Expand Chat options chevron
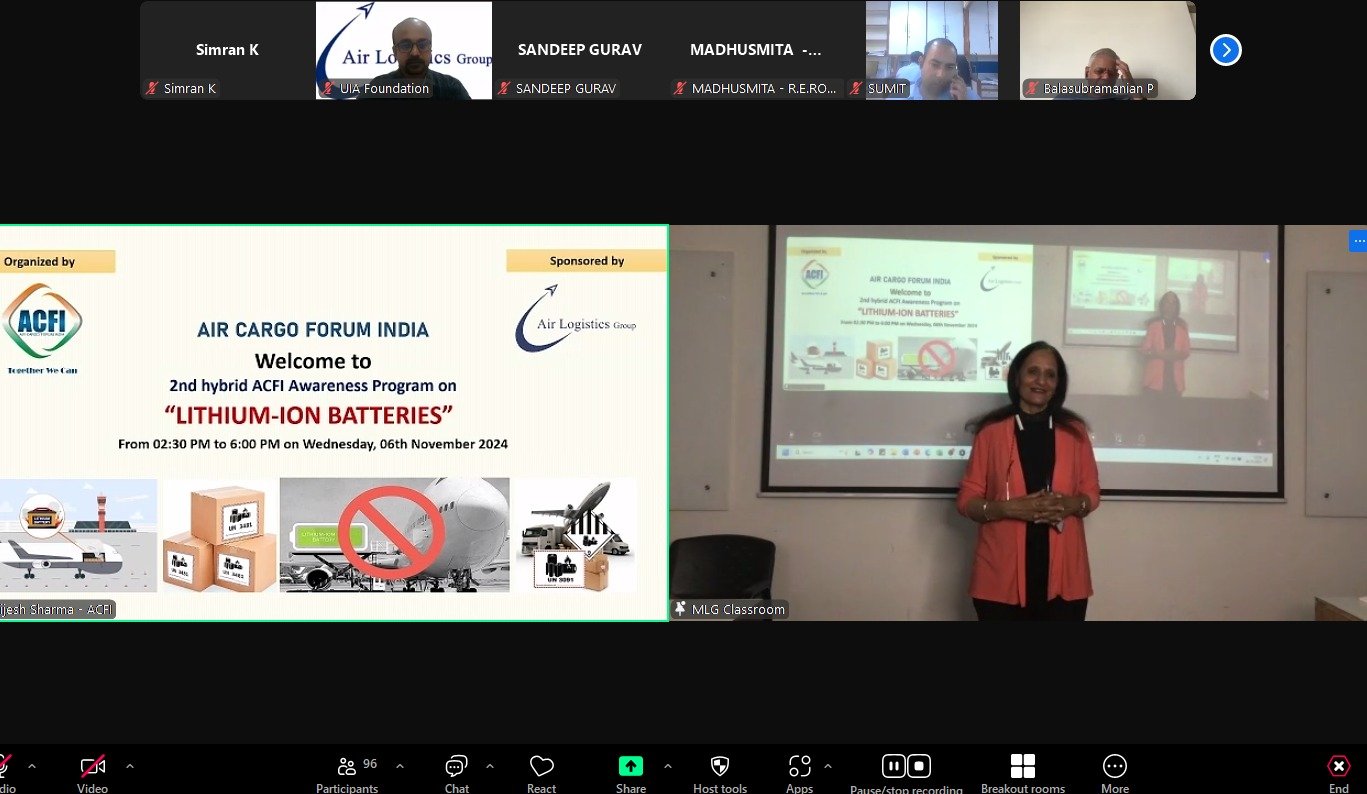The height and width of the screenshot is (794, 1367). [x=489, y=766]
